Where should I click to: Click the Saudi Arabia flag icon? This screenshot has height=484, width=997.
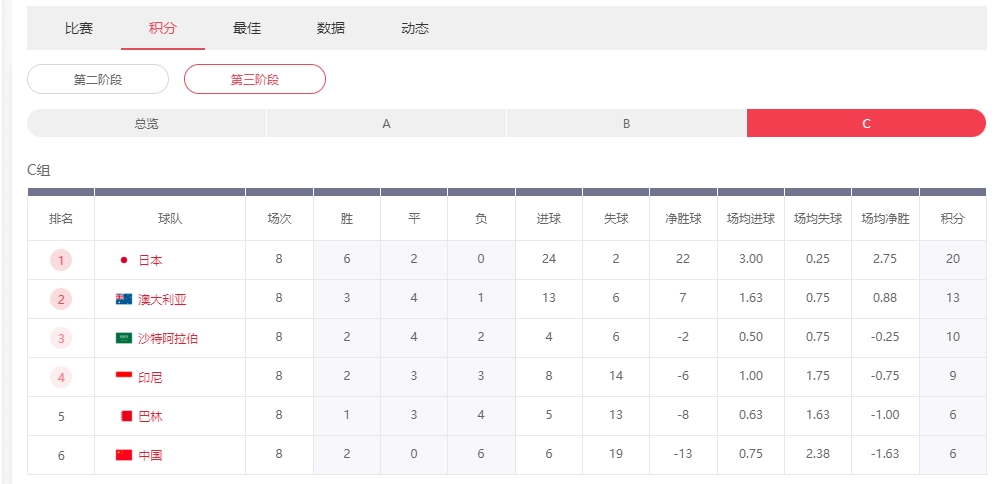124,338
